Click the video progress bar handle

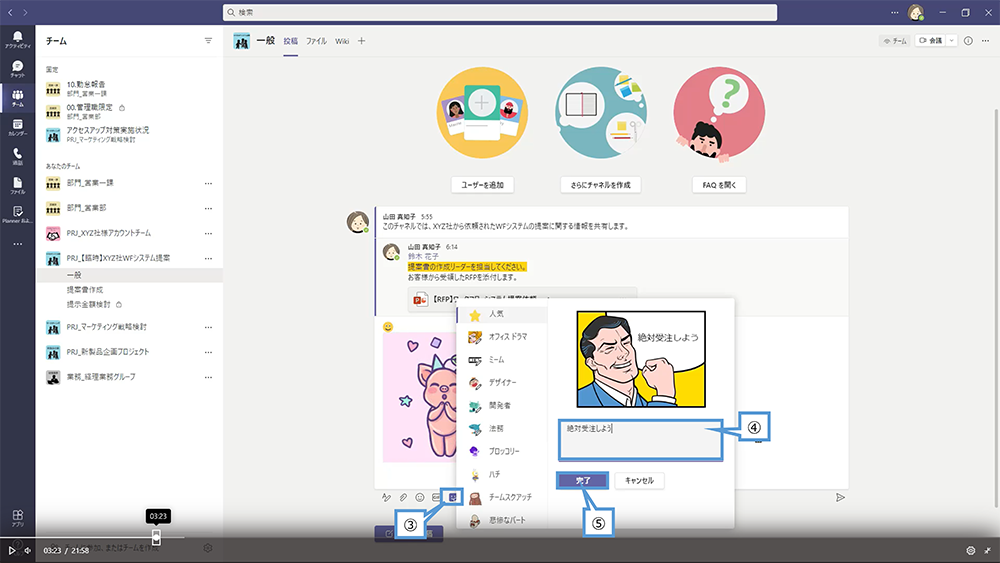[156, 537]
